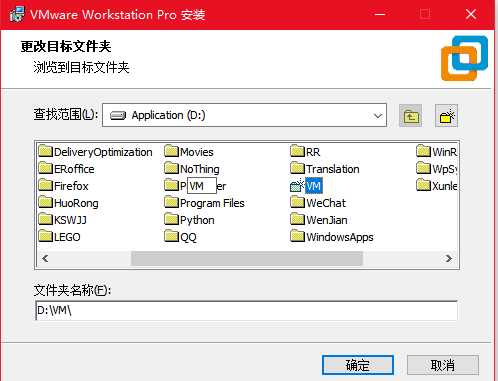The image size is (498, 381).
Task: Select the KSWJJ folder
Action: [x=62, y=220]
